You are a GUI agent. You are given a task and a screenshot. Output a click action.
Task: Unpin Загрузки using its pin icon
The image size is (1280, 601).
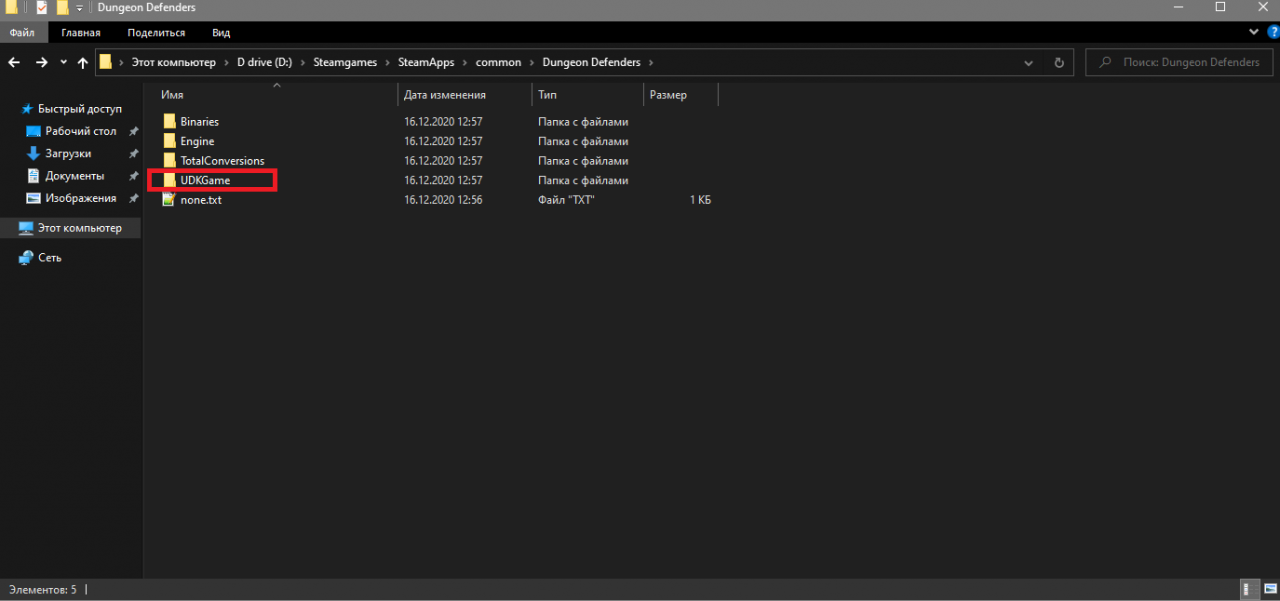[x=133, y=154]
